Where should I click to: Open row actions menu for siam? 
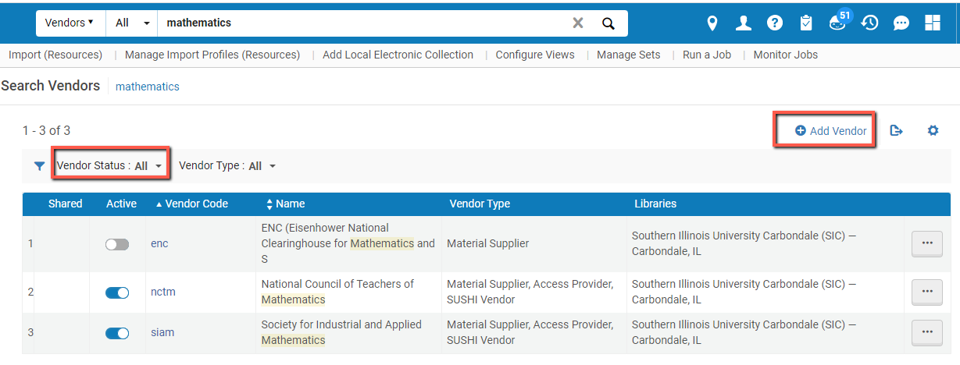[927, 333]
